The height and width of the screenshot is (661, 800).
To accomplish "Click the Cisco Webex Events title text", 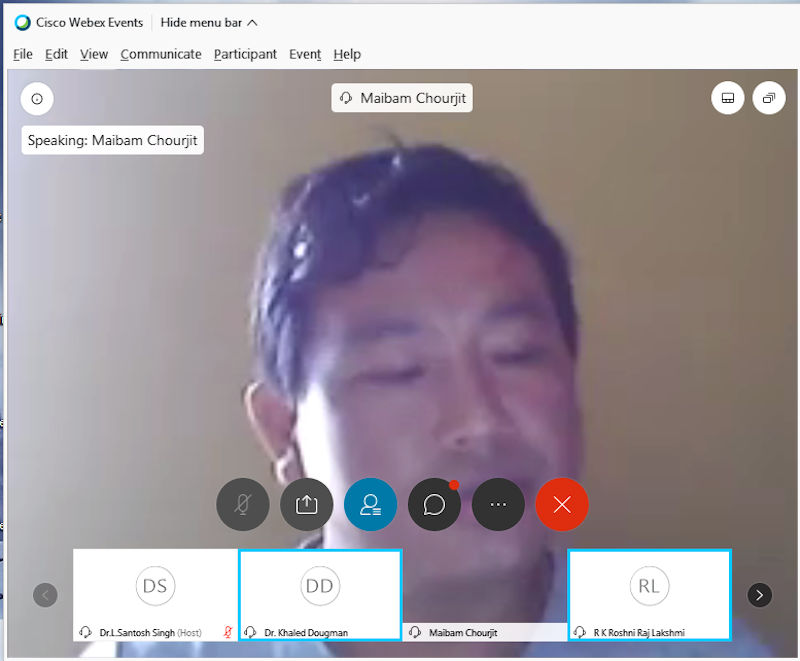I will point(89,22).
